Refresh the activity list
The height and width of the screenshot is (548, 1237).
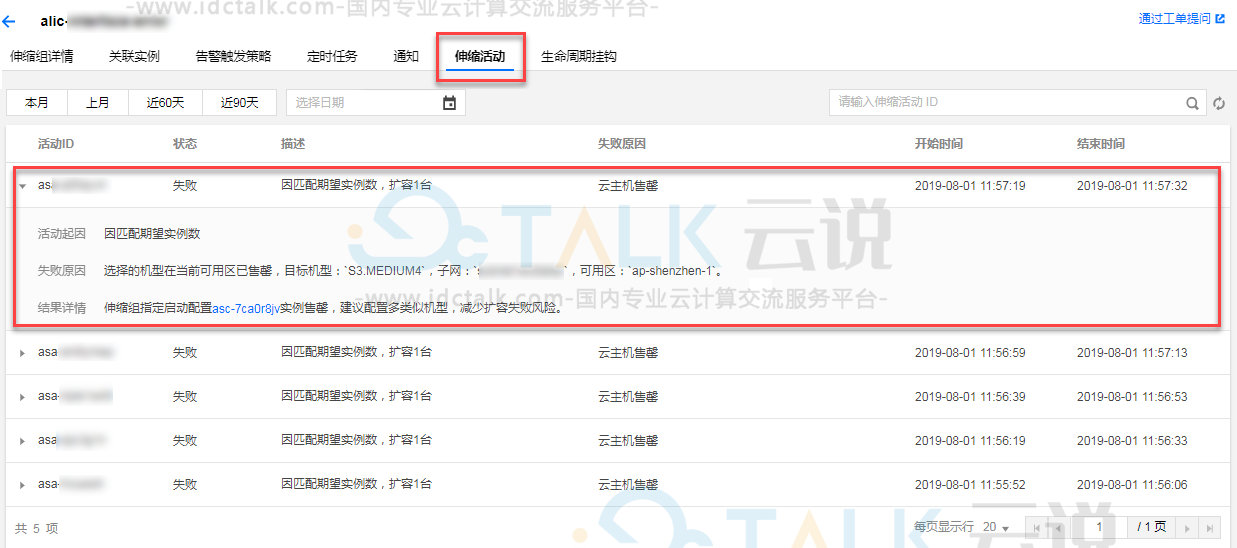(x=1219, y=103)
